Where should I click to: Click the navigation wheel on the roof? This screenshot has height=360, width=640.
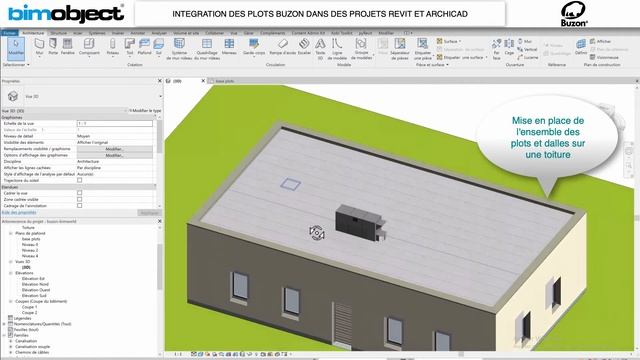click(x=316, y=233)
